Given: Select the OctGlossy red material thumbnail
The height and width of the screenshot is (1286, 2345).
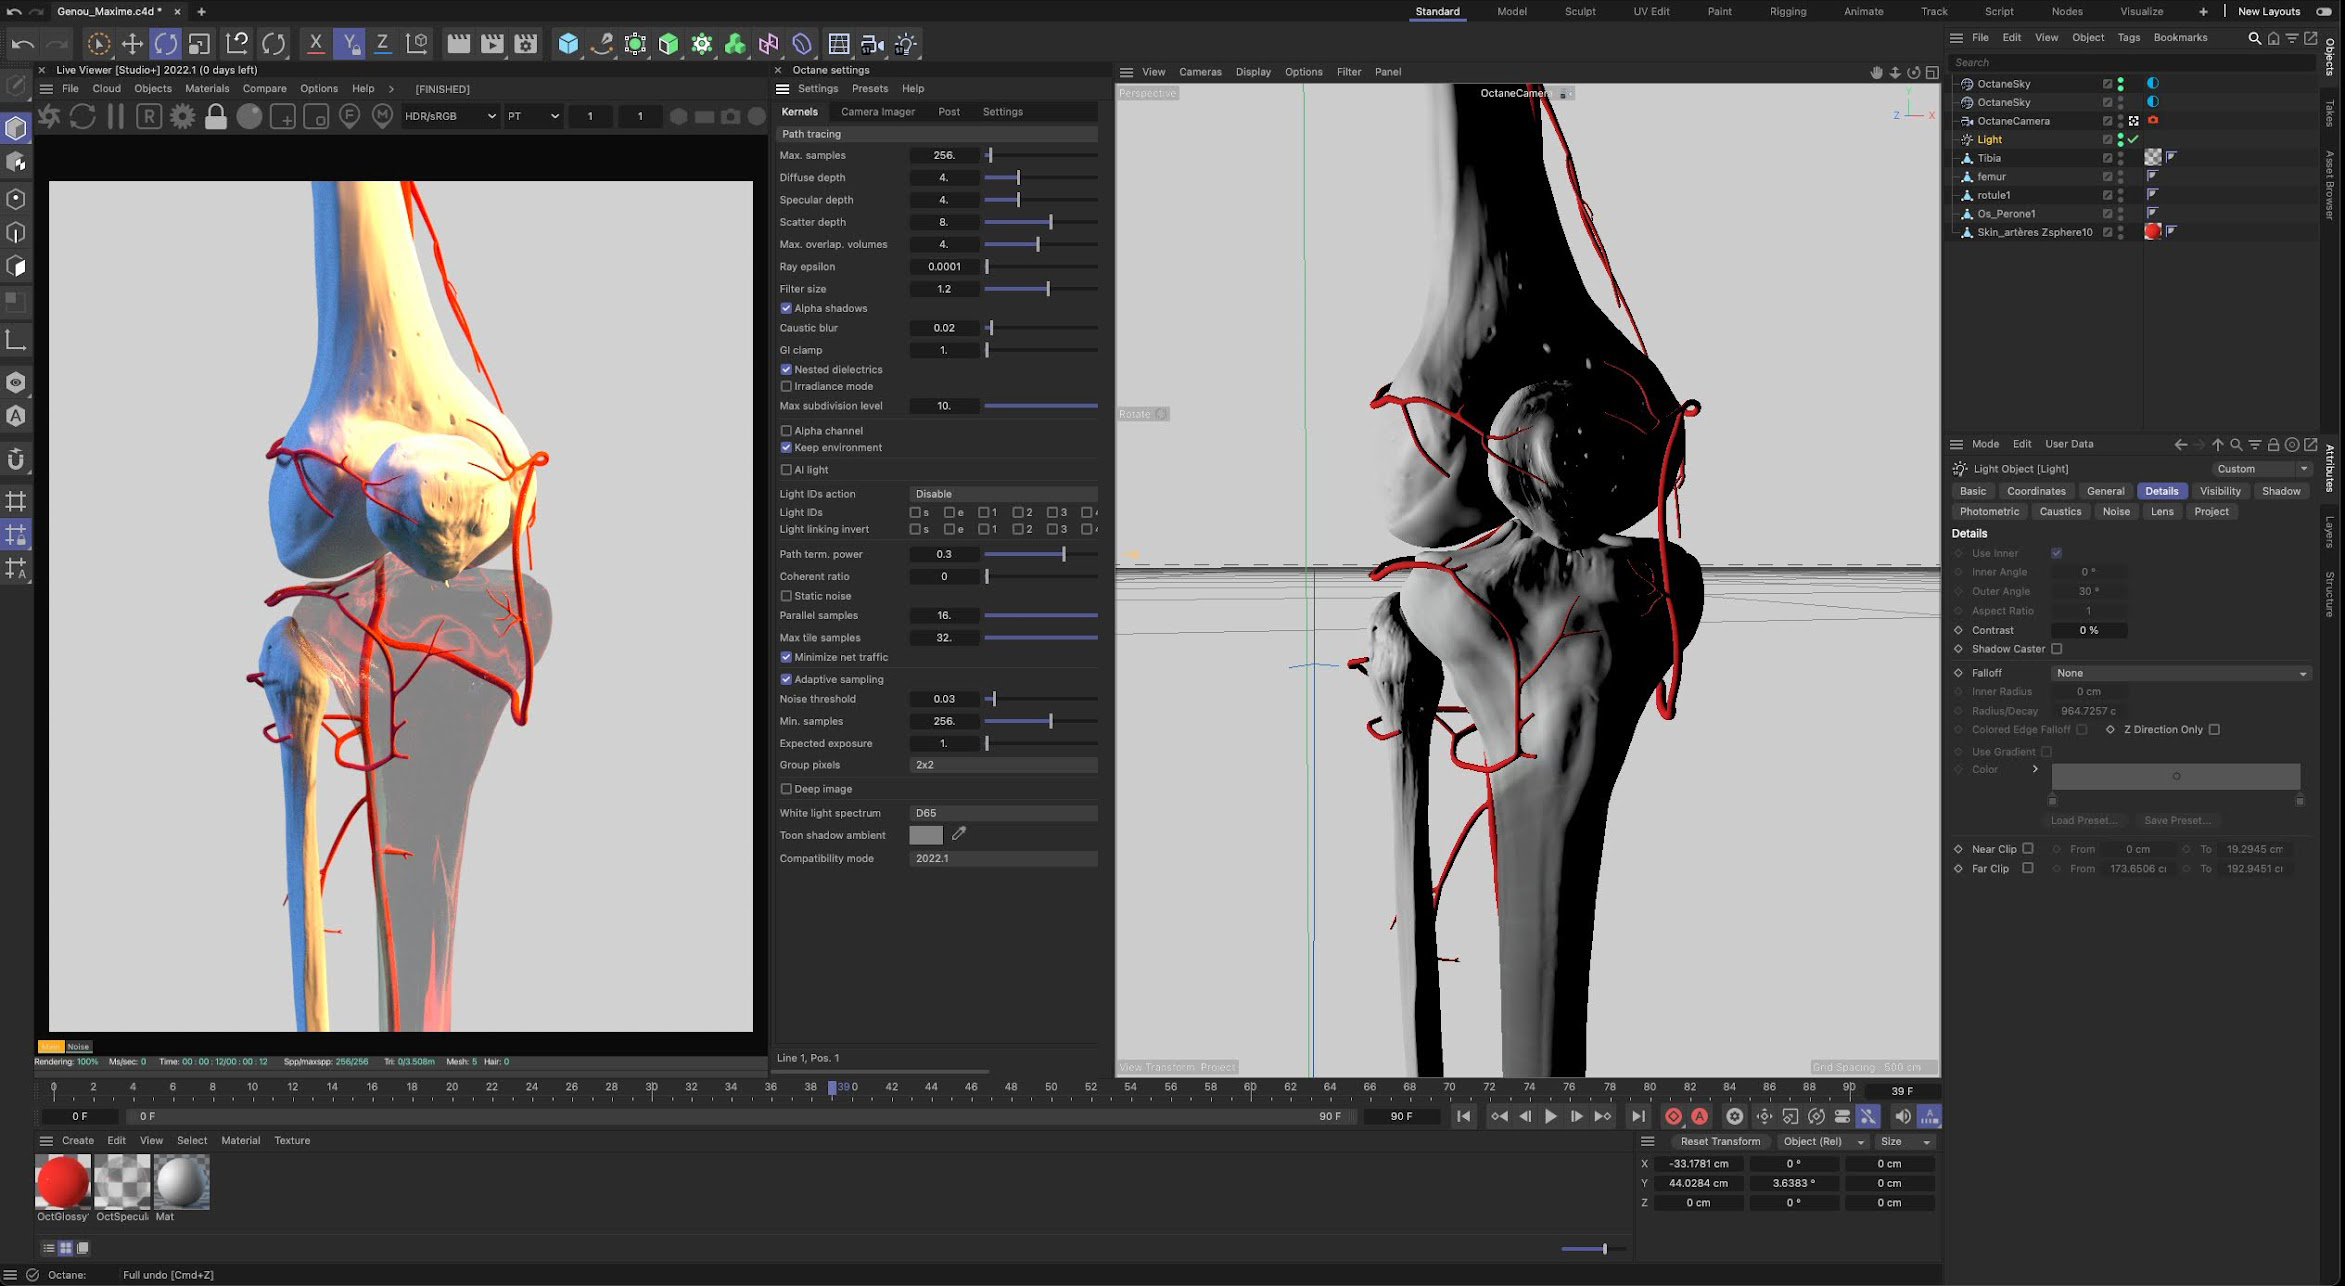Looking at the screenshot, I should click(x=63, y=1181).
